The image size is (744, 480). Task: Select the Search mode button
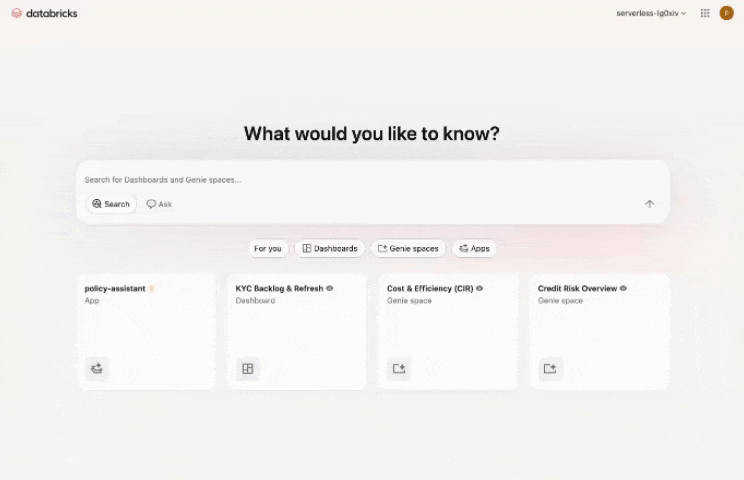(111, 204)
